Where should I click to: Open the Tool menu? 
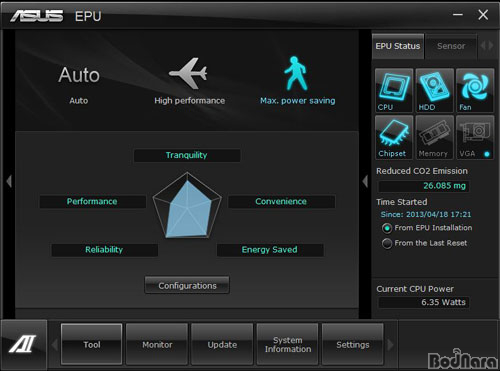point(92,344)
